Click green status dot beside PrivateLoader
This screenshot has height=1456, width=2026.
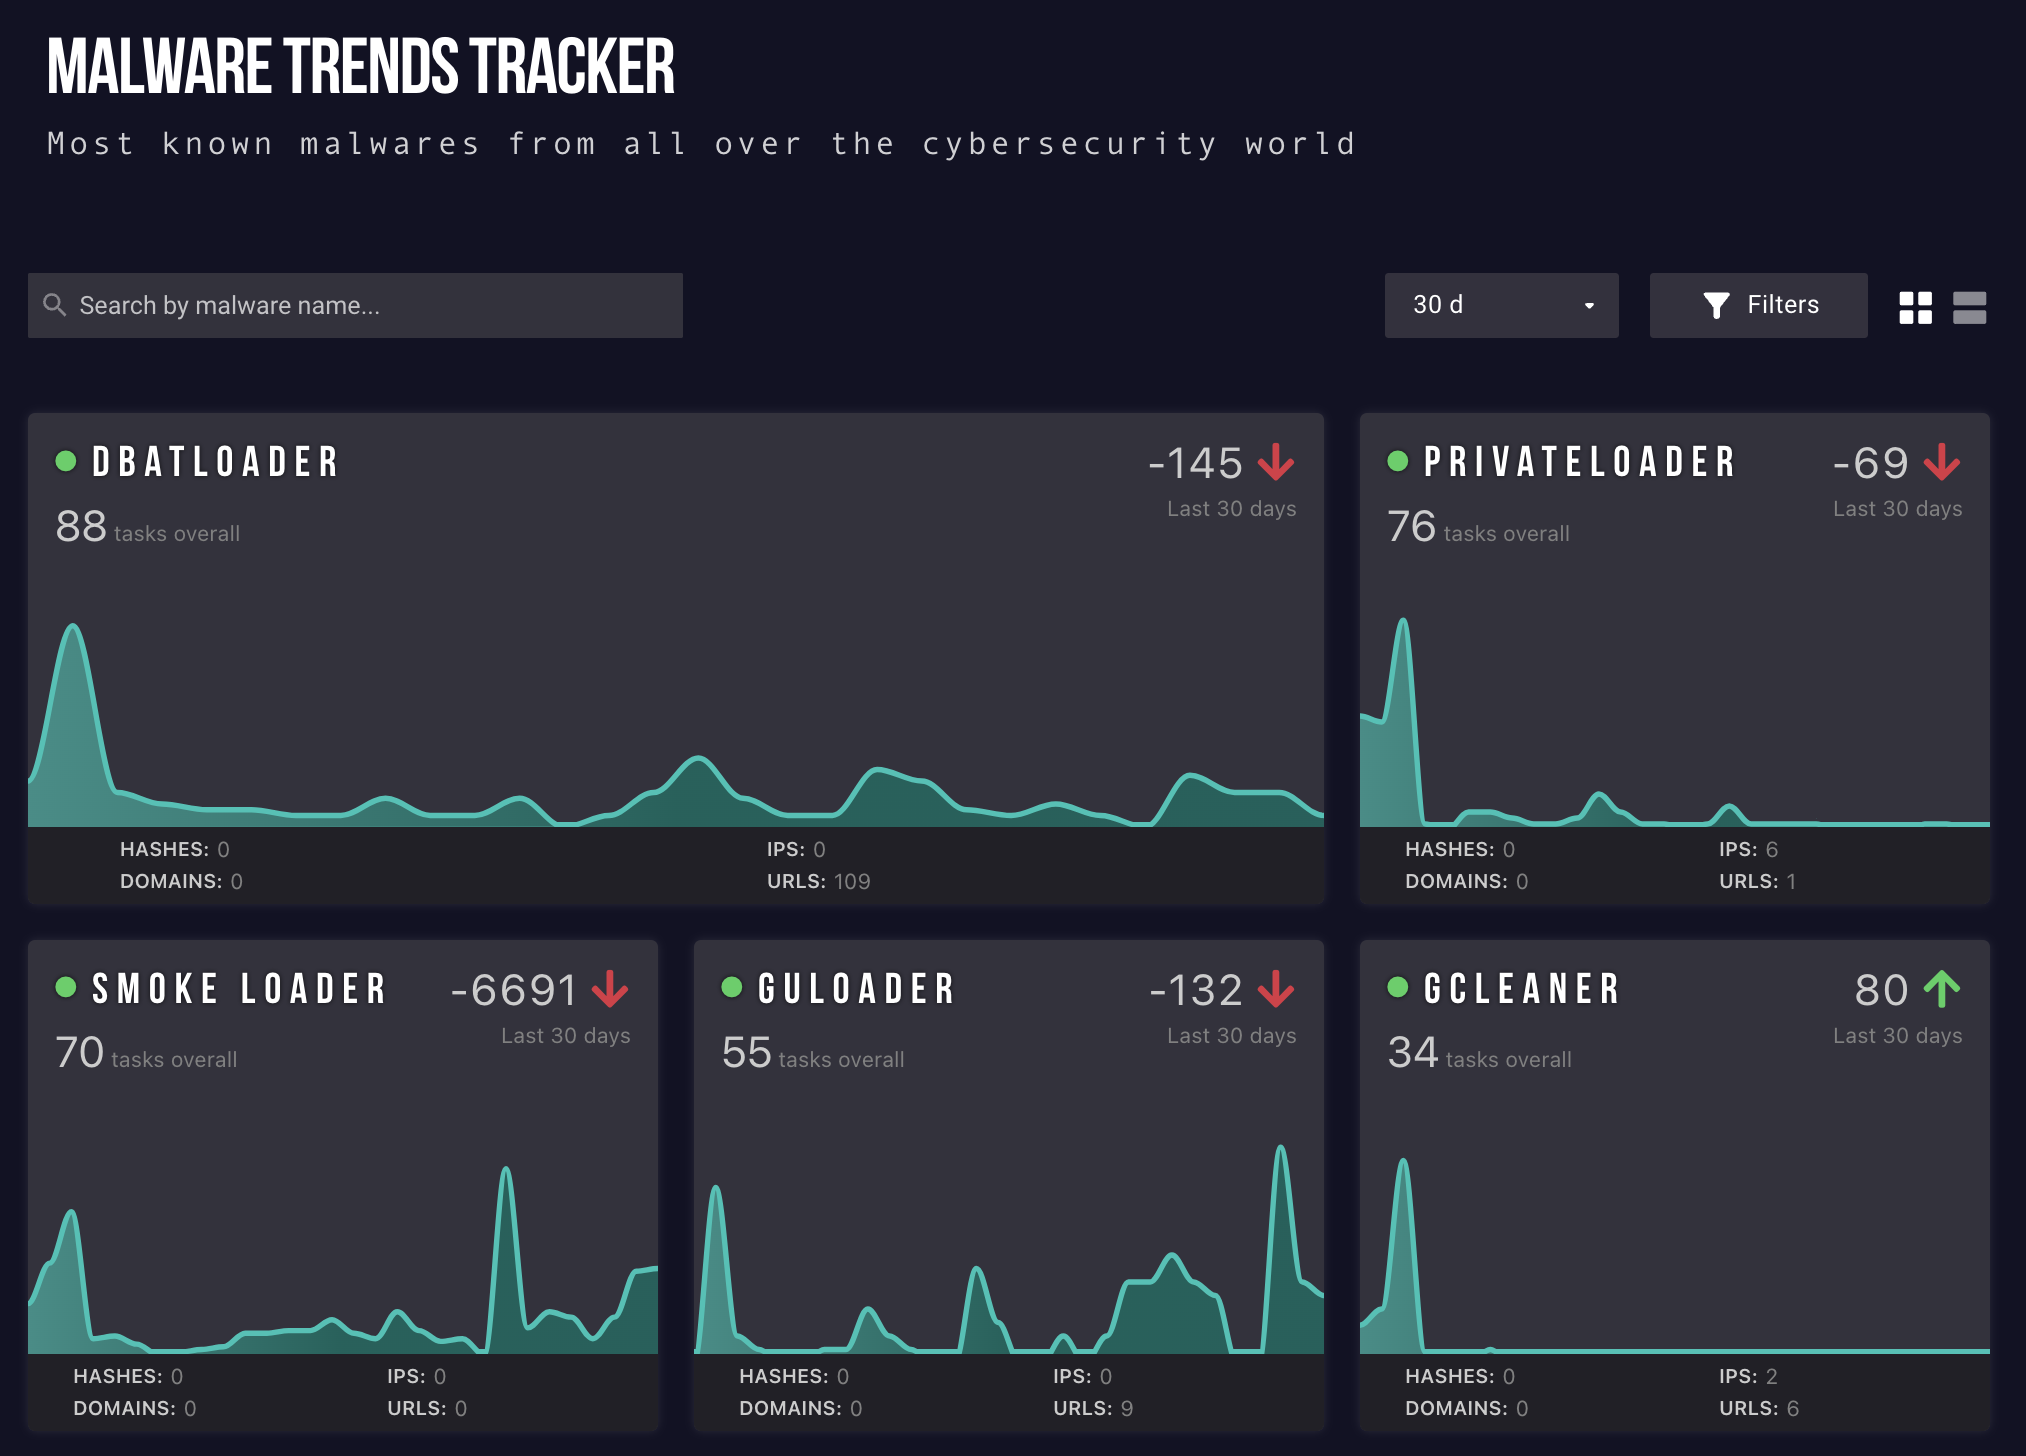pos(1398,461)
